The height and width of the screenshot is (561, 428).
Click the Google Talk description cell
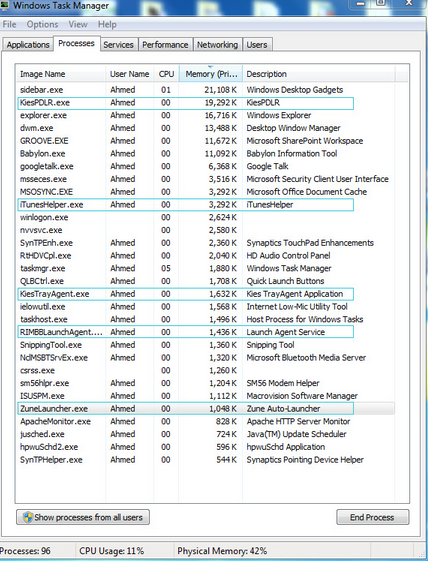click(267, 166)
